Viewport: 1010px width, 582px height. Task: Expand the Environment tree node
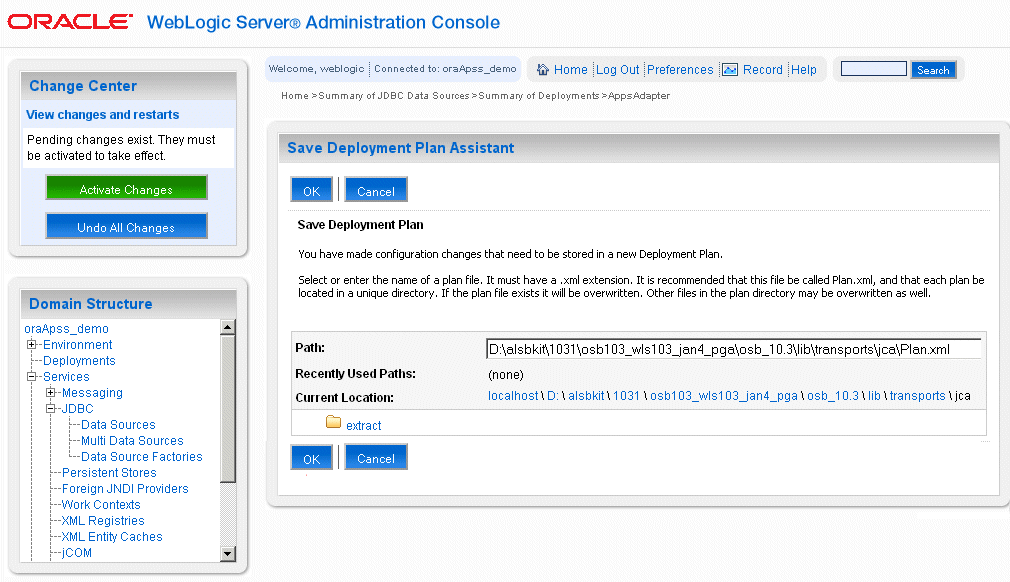click(31, 344)
